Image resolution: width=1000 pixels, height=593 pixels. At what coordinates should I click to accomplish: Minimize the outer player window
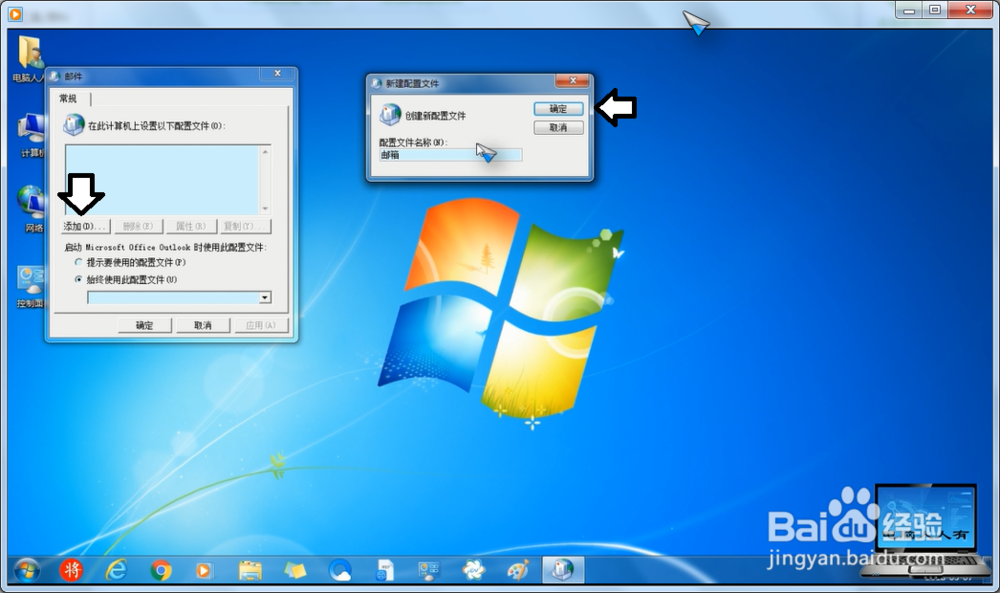[909, 10]
